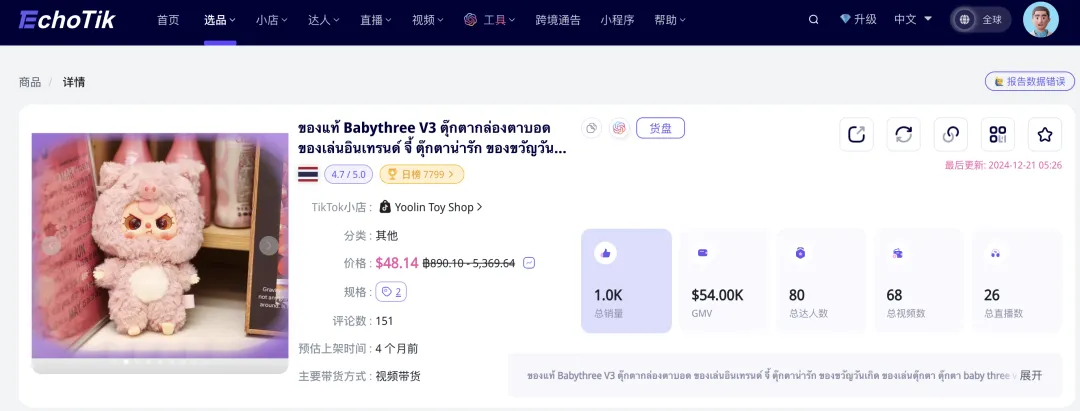Go to 首页 in the navigation
This screenshot has height=411, width=1080.
point(168,20)
